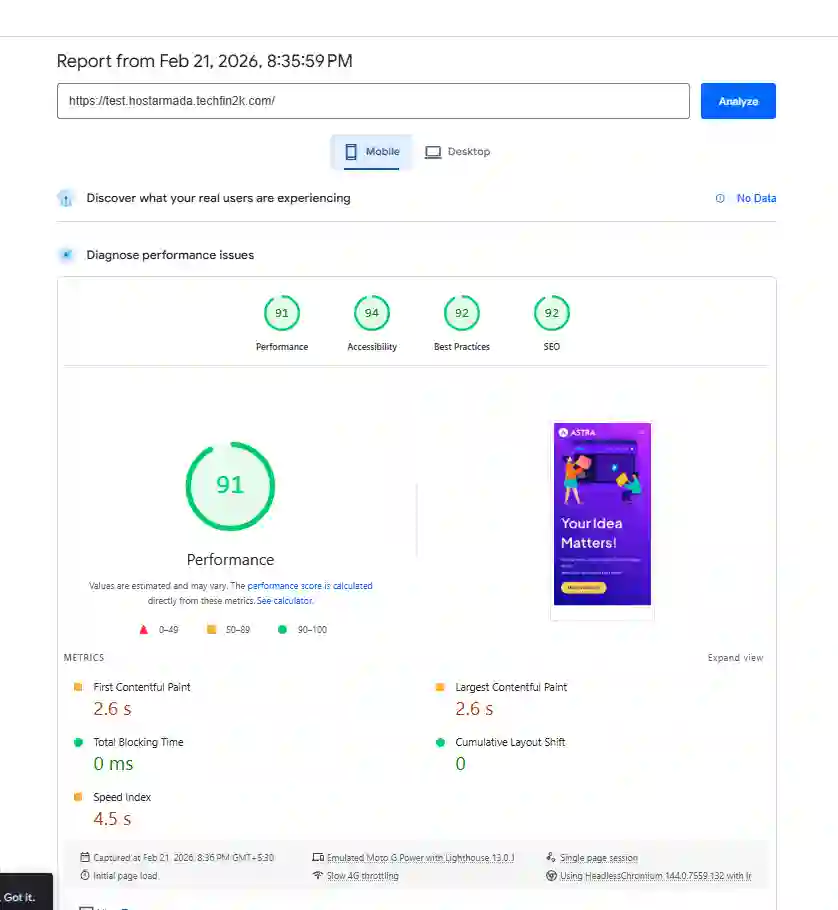
Task: Click the Cumulative Layout Shift label
Action: (510, 742)
